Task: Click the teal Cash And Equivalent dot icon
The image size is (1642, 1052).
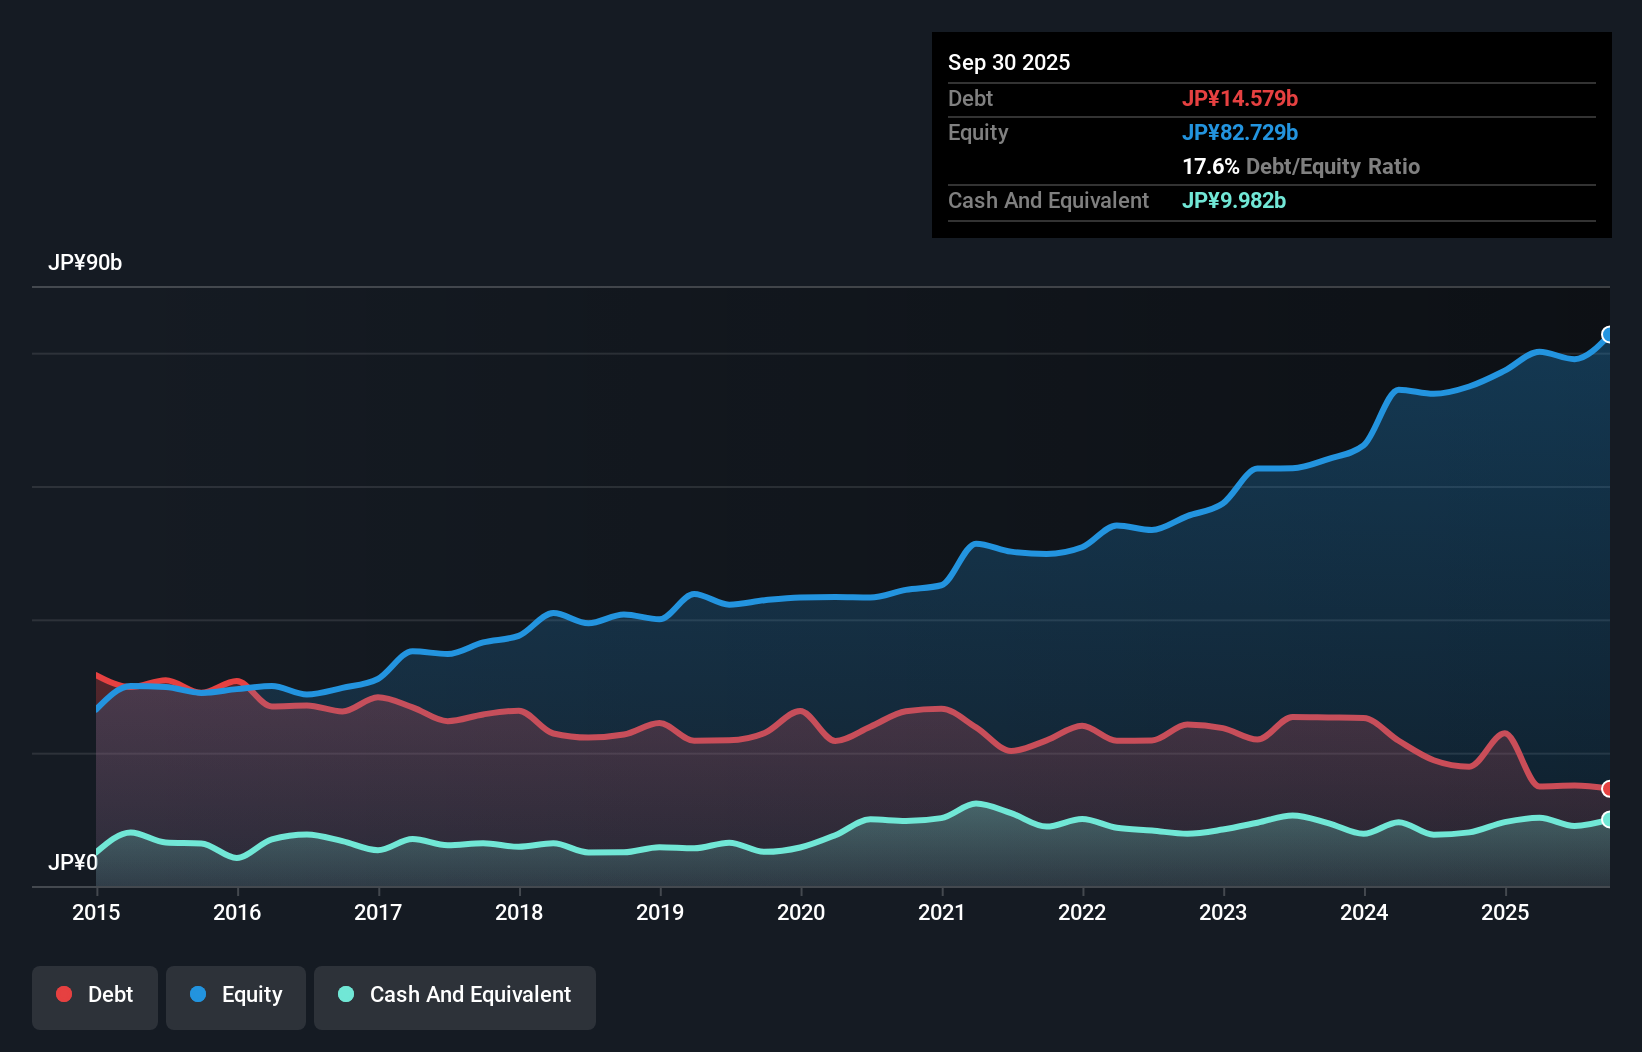Action: [x=345, y=994]
